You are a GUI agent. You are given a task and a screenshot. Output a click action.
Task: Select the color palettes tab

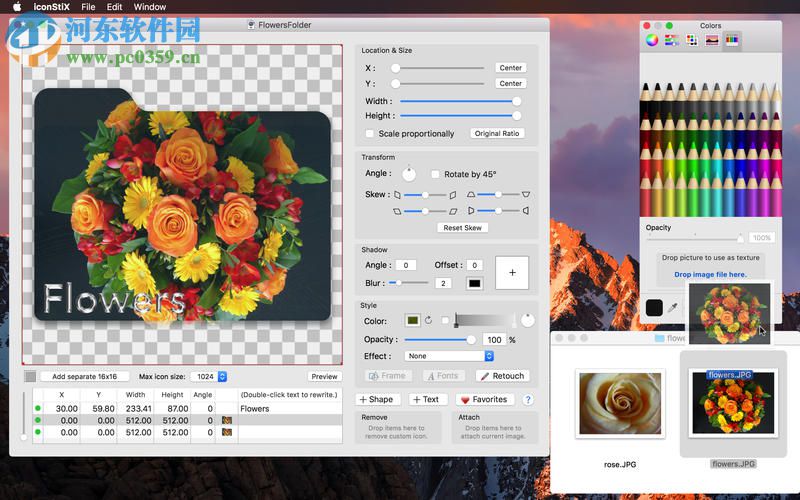pos(692,41)
